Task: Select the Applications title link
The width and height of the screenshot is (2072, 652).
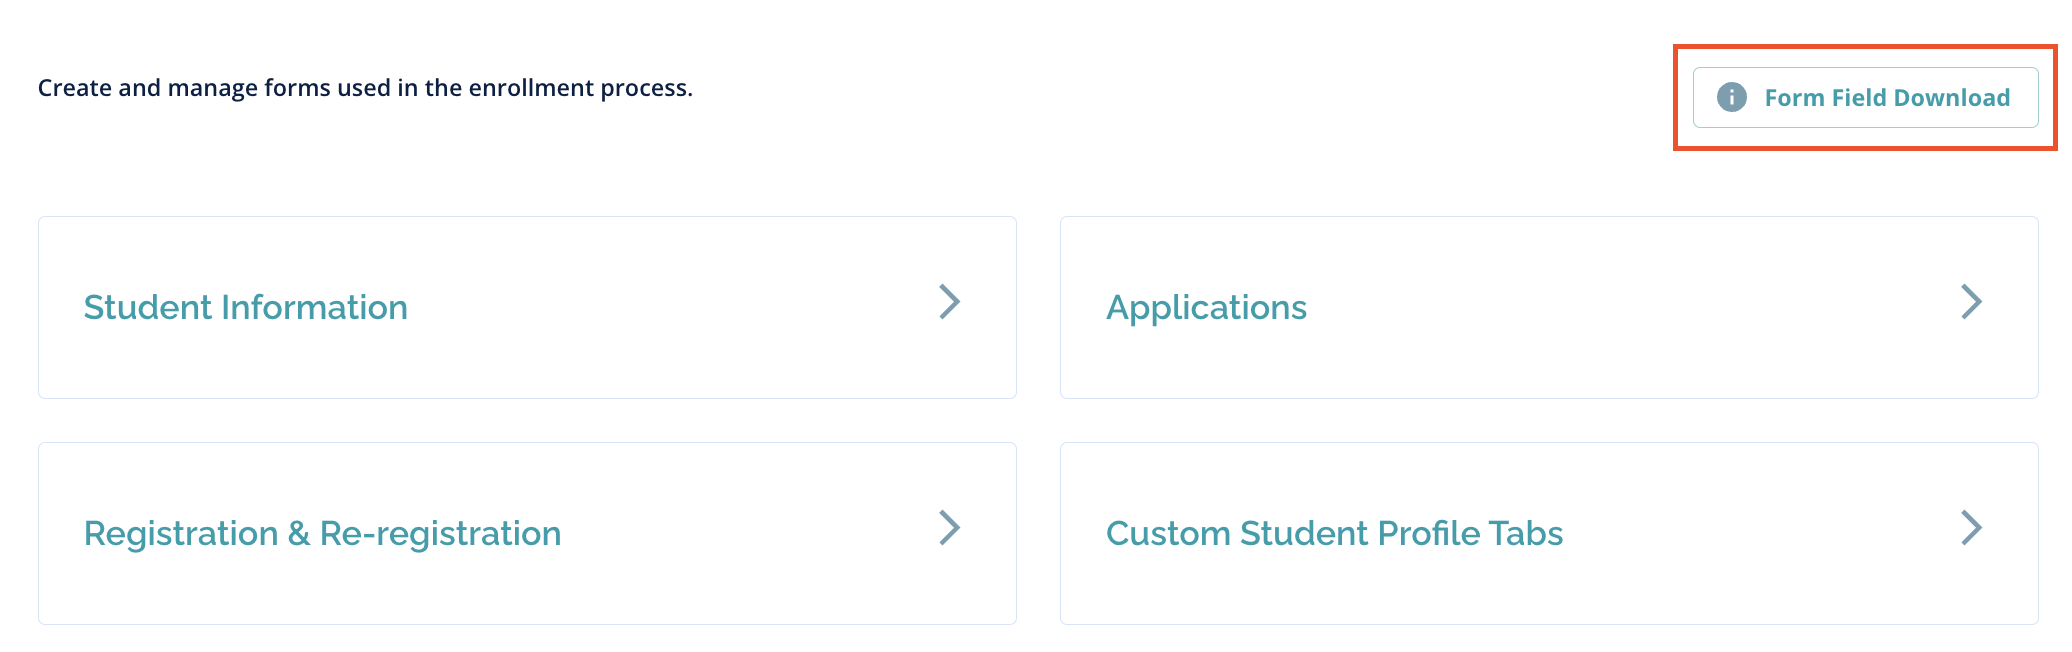Action: pos(1205,307)
